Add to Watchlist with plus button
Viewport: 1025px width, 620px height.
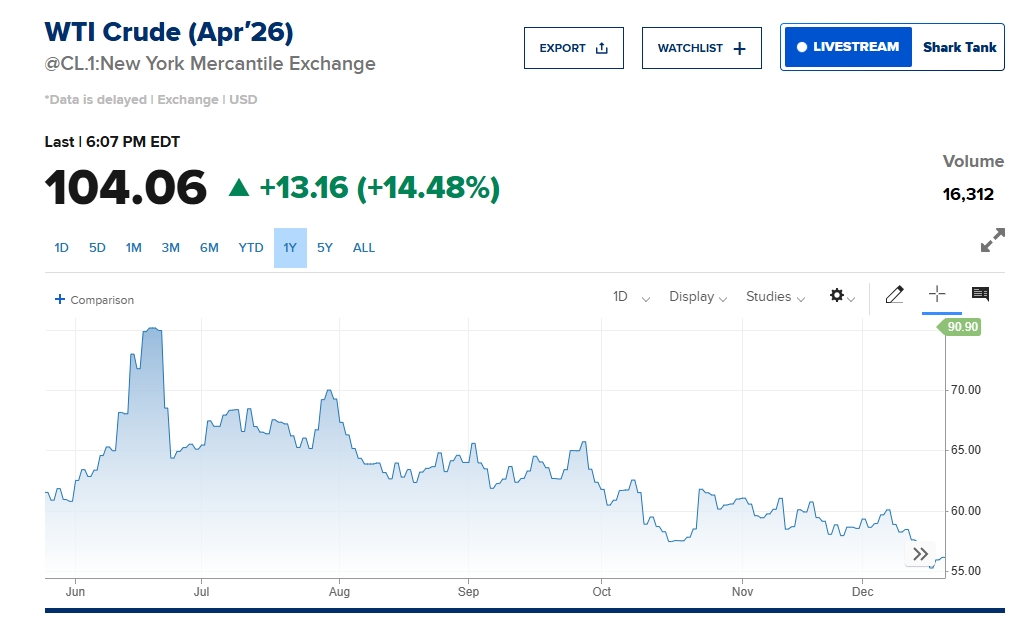click(x=701, y=48)
